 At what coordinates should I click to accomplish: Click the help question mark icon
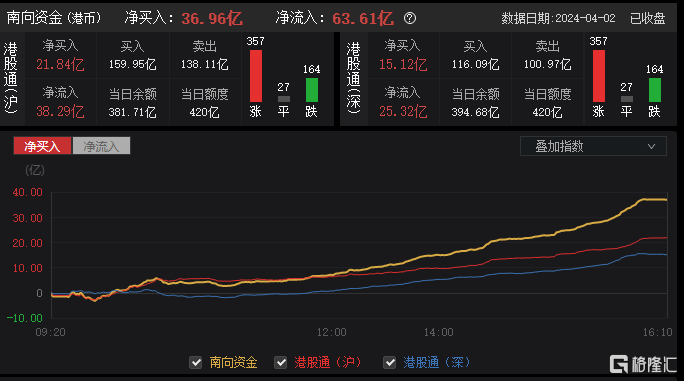click(410, 18)
